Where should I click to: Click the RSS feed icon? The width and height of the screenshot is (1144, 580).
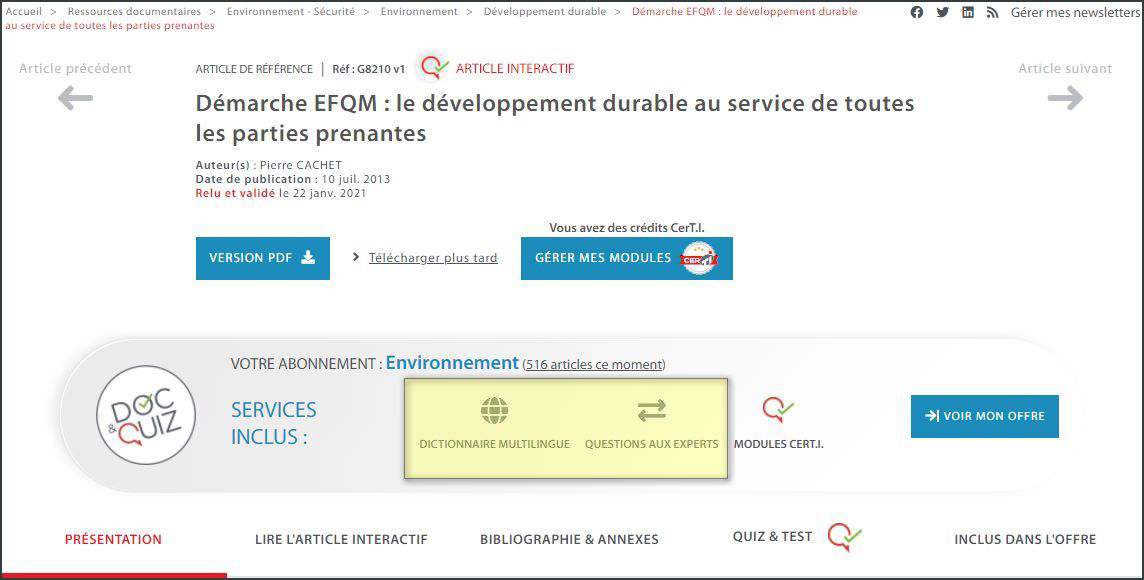[x=992, y=13]
